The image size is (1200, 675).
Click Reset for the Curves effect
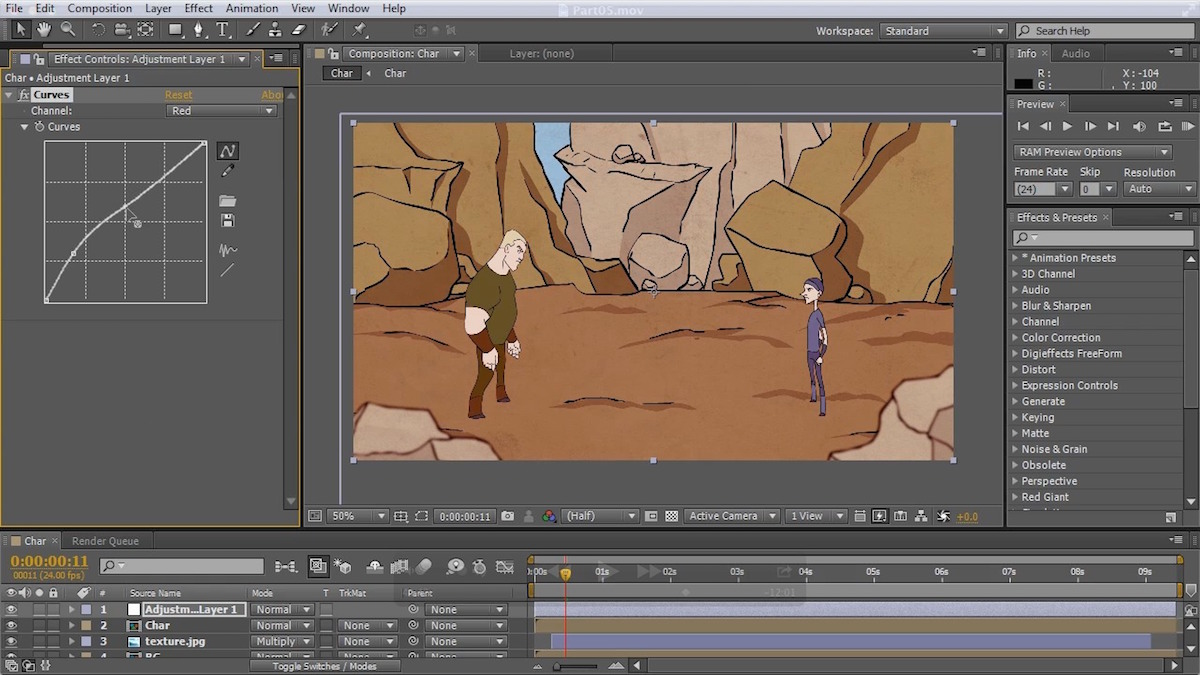point(178,95)
